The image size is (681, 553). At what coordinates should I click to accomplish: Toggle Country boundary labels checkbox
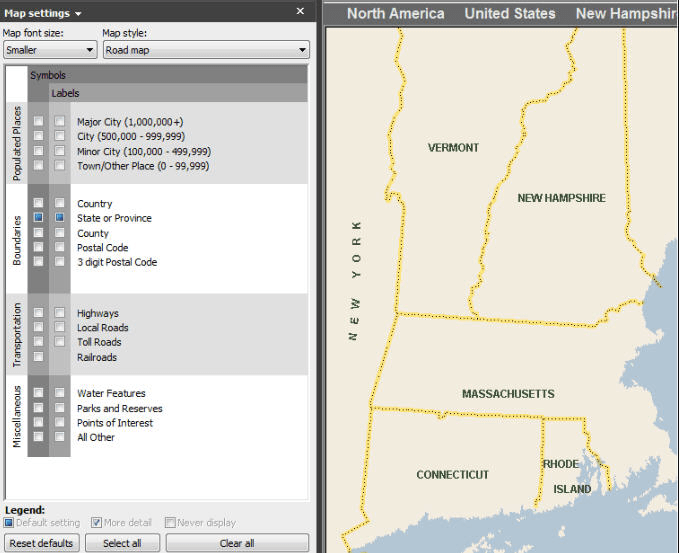click(60, 203)
